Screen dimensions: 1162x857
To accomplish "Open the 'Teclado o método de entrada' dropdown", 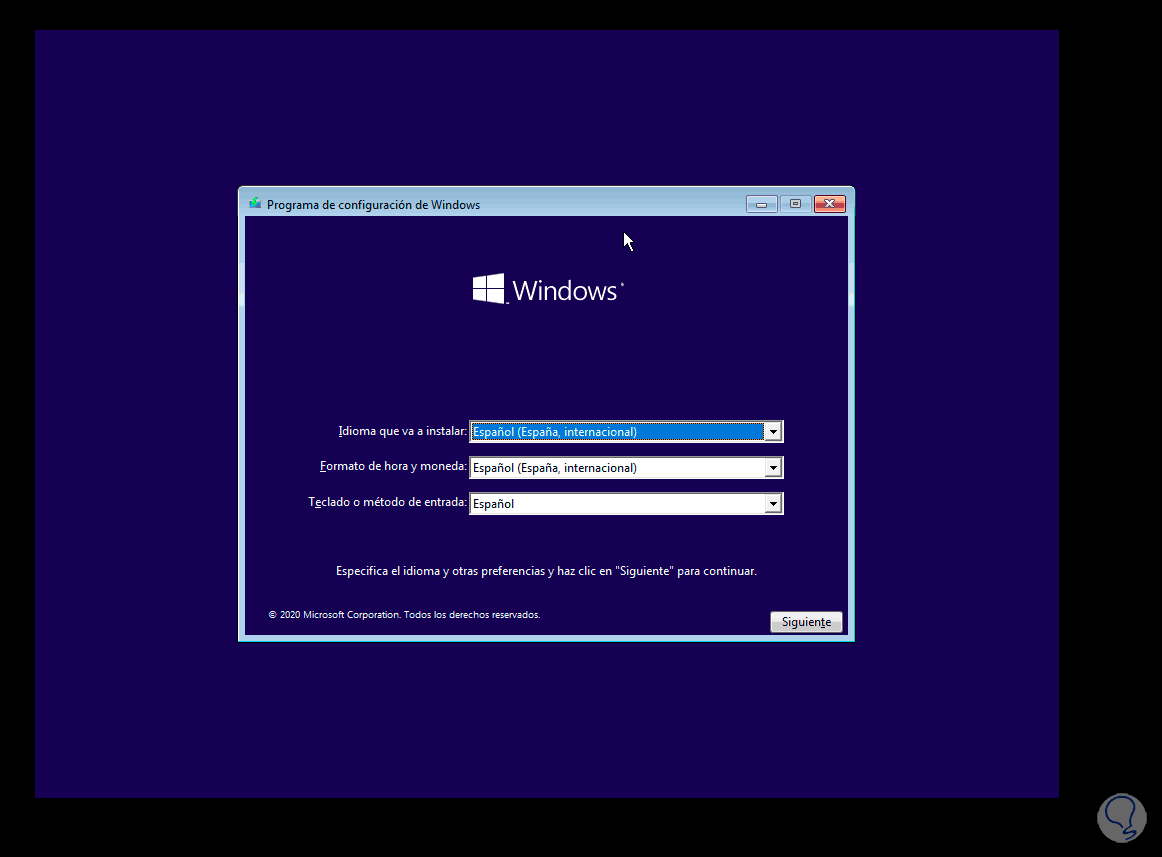I will [x=774, y=503].
